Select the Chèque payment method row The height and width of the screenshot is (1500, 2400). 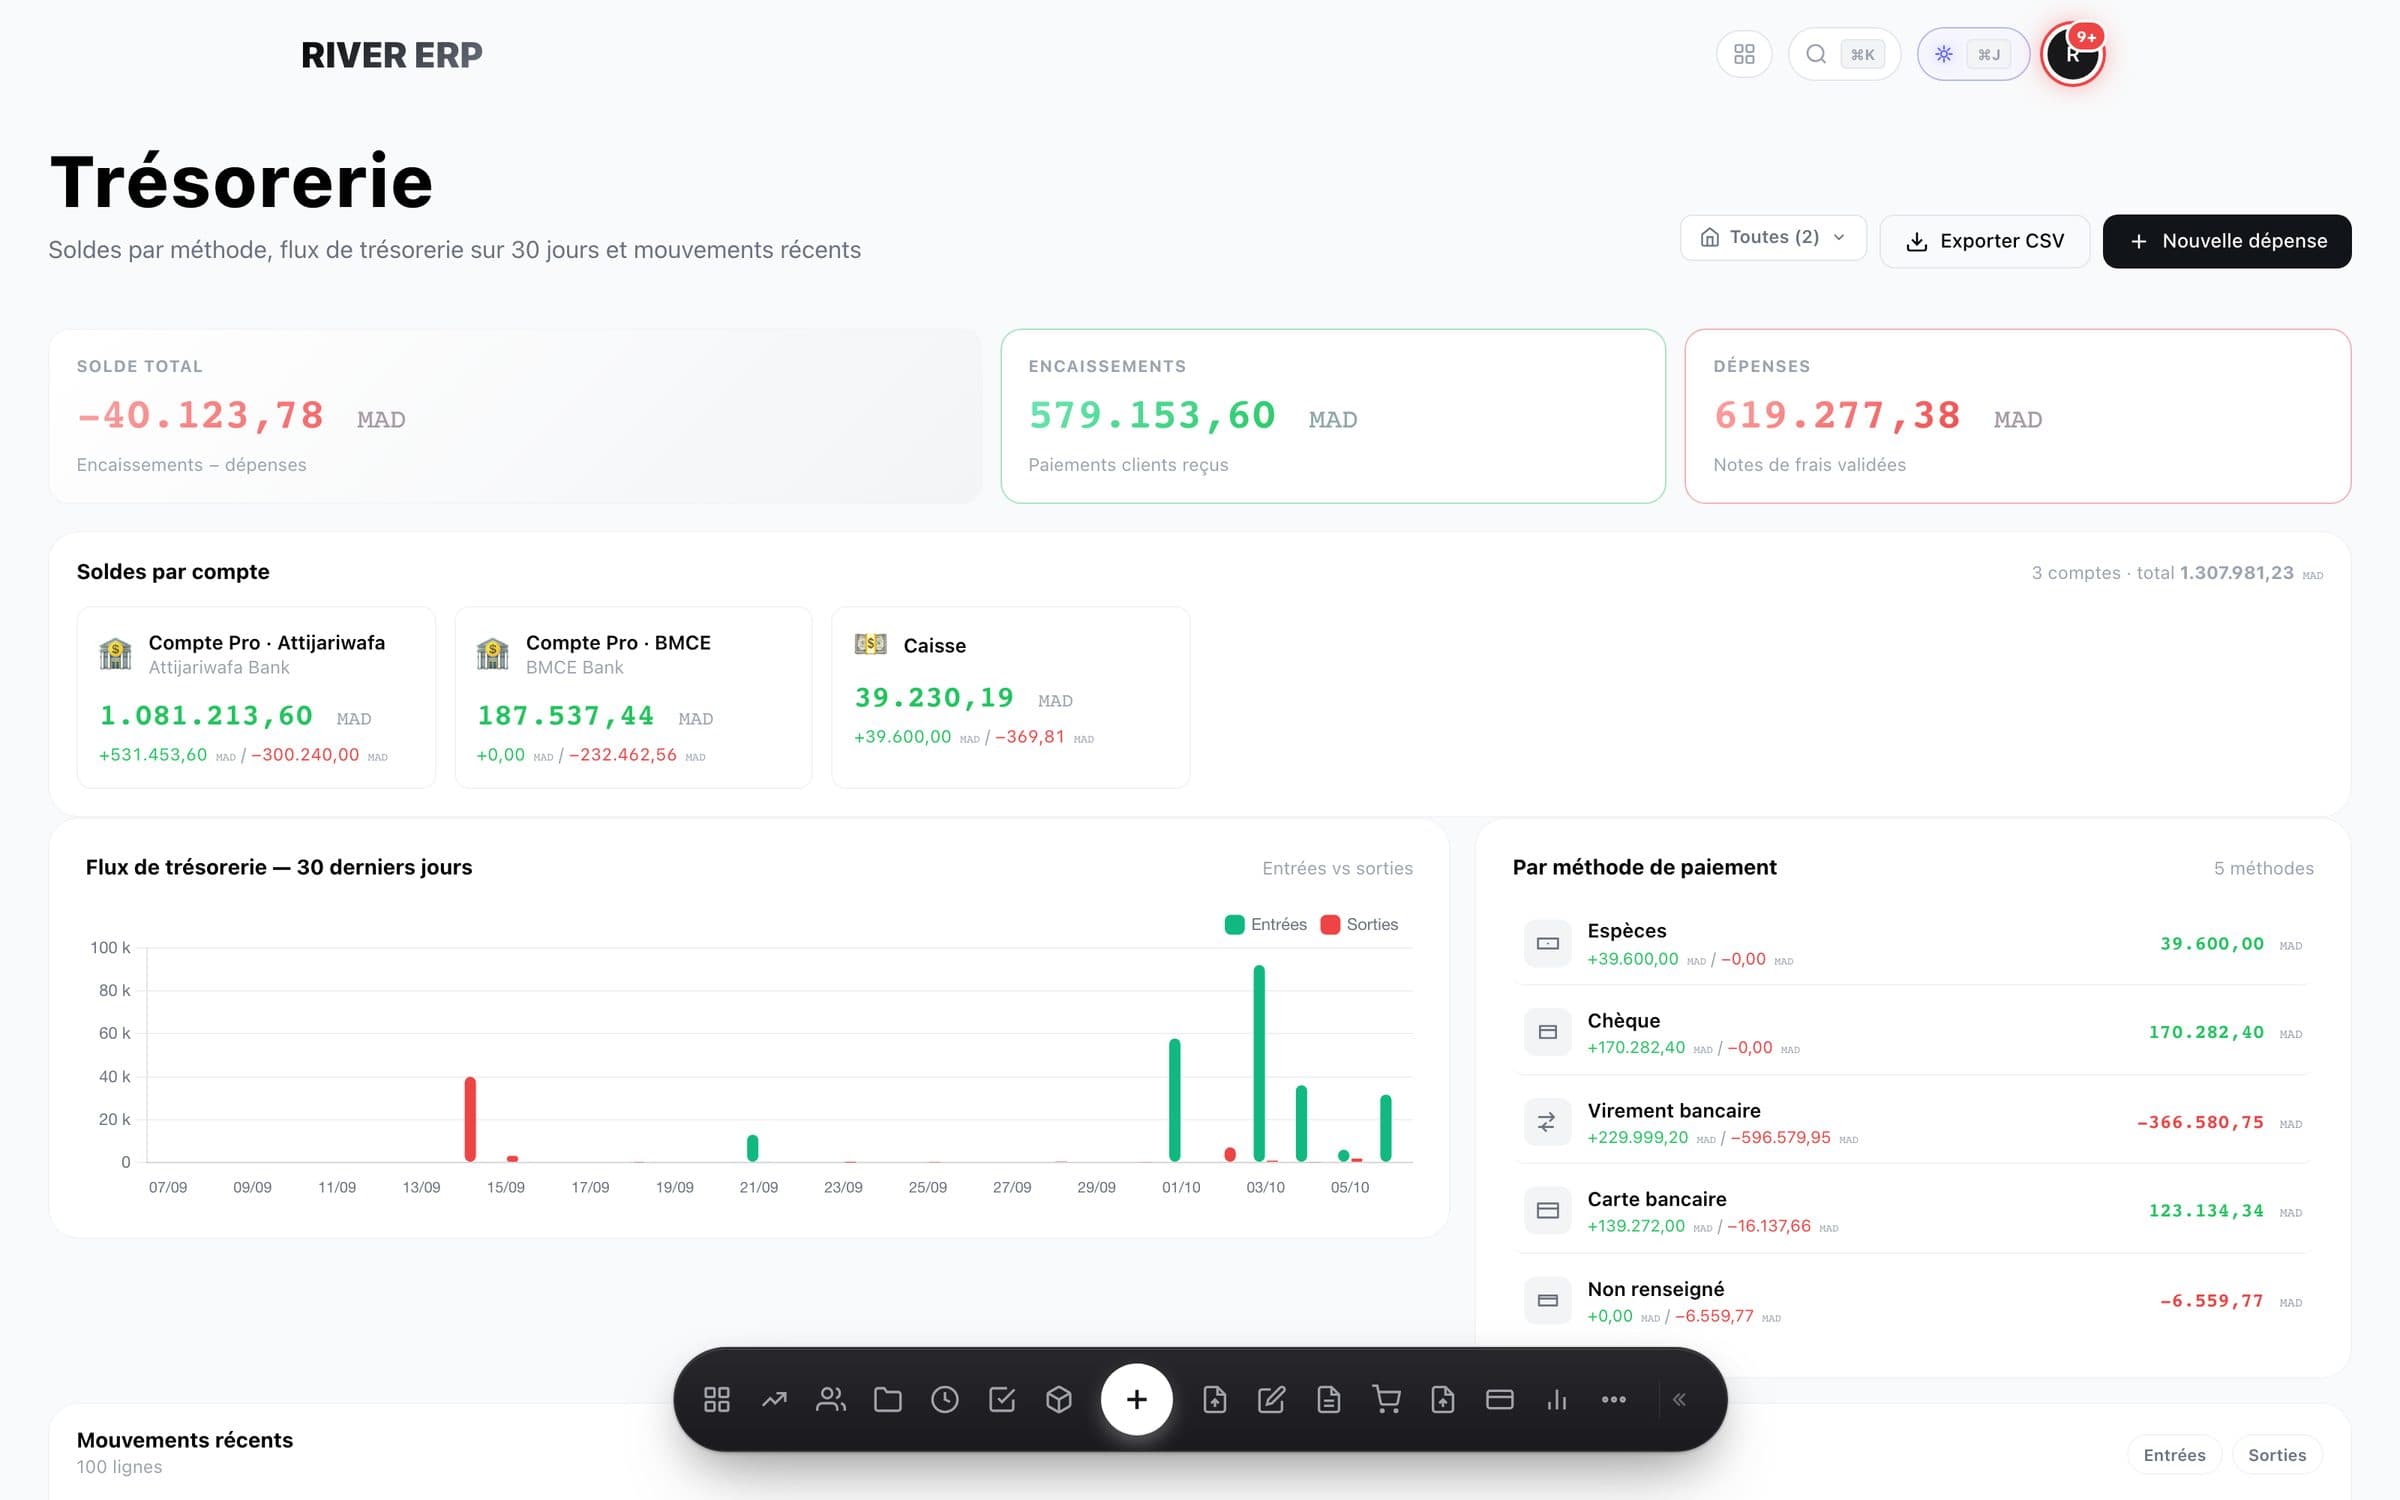pos(1912,1032)
